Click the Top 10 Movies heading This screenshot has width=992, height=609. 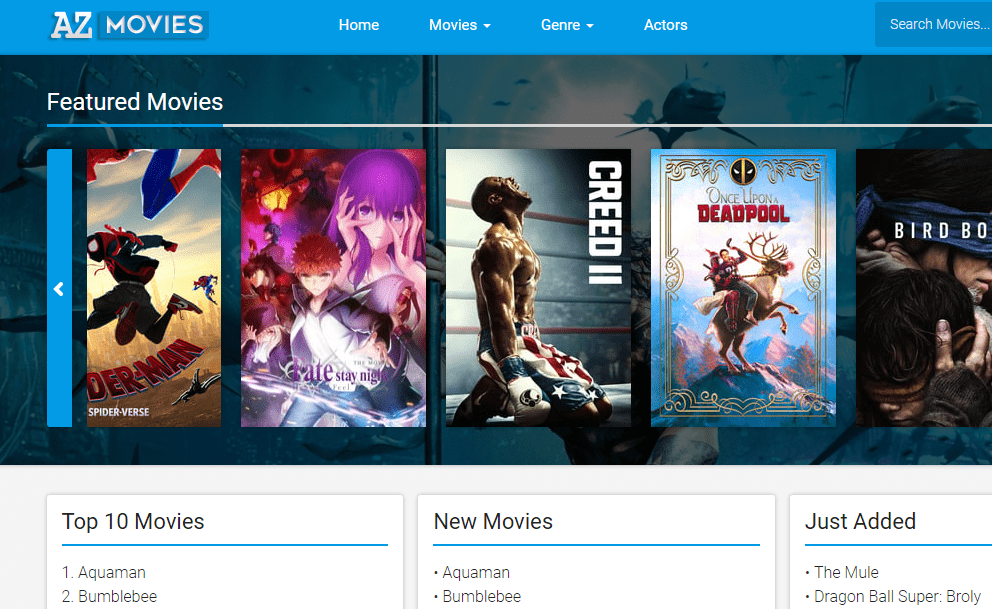(133, 521)
